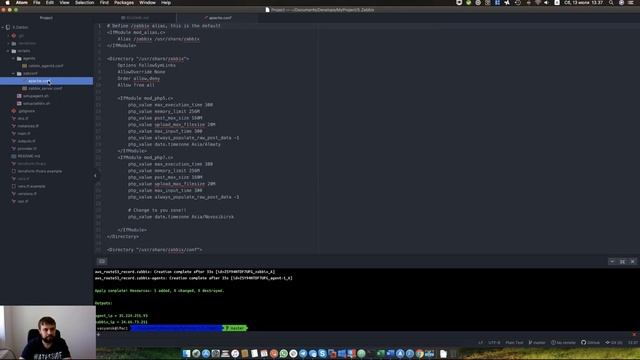Select the highlighted apache.conf file
640x360 pixels.
[47, 81]
